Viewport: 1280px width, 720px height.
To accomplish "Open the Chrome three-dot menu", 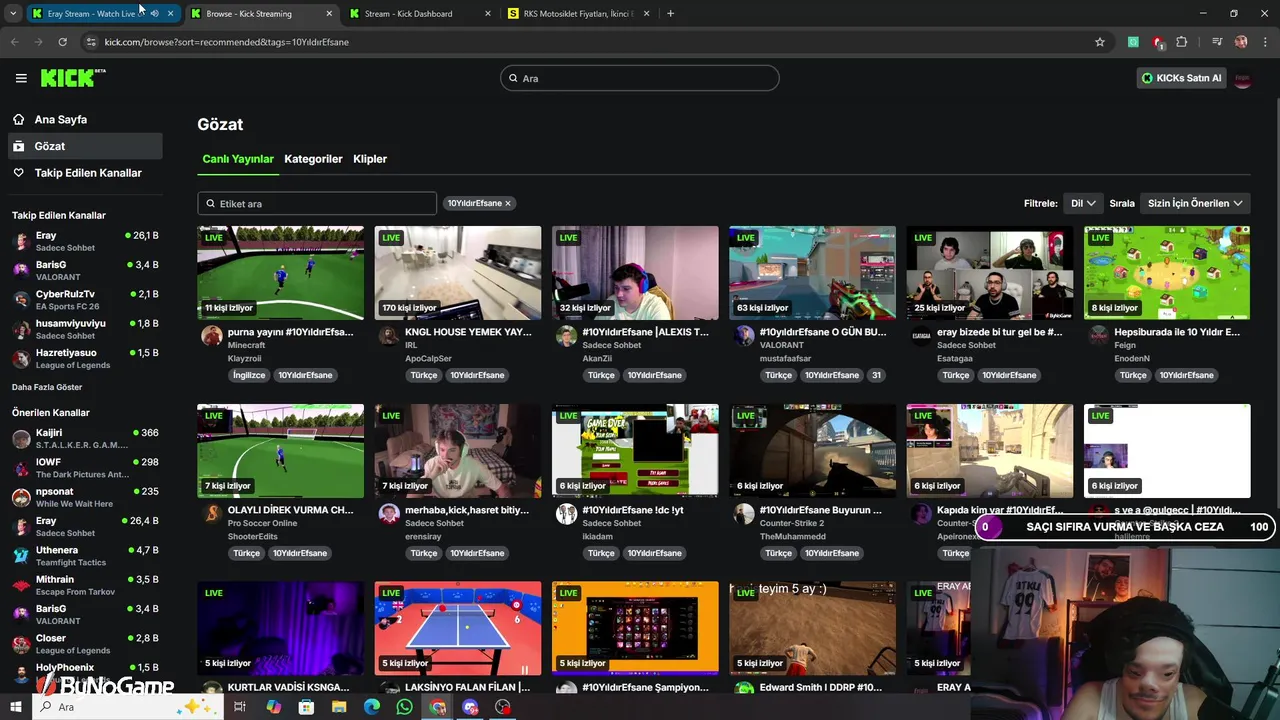I will pyautogui.click(x=1264, y=42).
